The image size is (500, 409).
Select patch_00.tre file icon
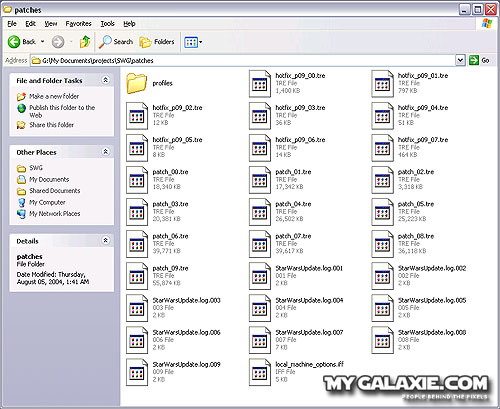(x=137, y=180)
